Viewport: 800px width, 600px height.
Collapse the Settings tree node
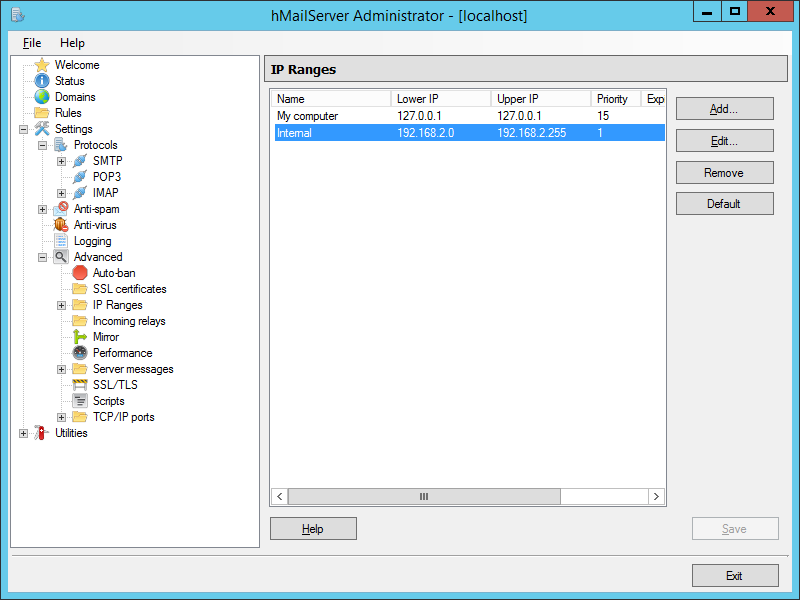[x=23, y=130]
